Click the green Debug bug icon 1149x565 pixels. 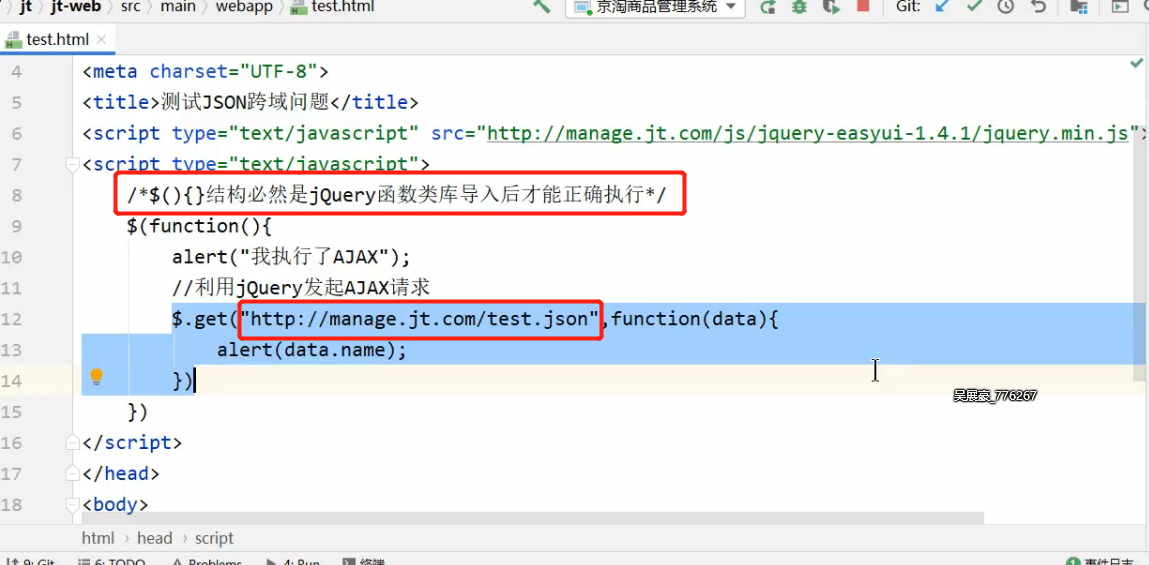pos(799,7)
